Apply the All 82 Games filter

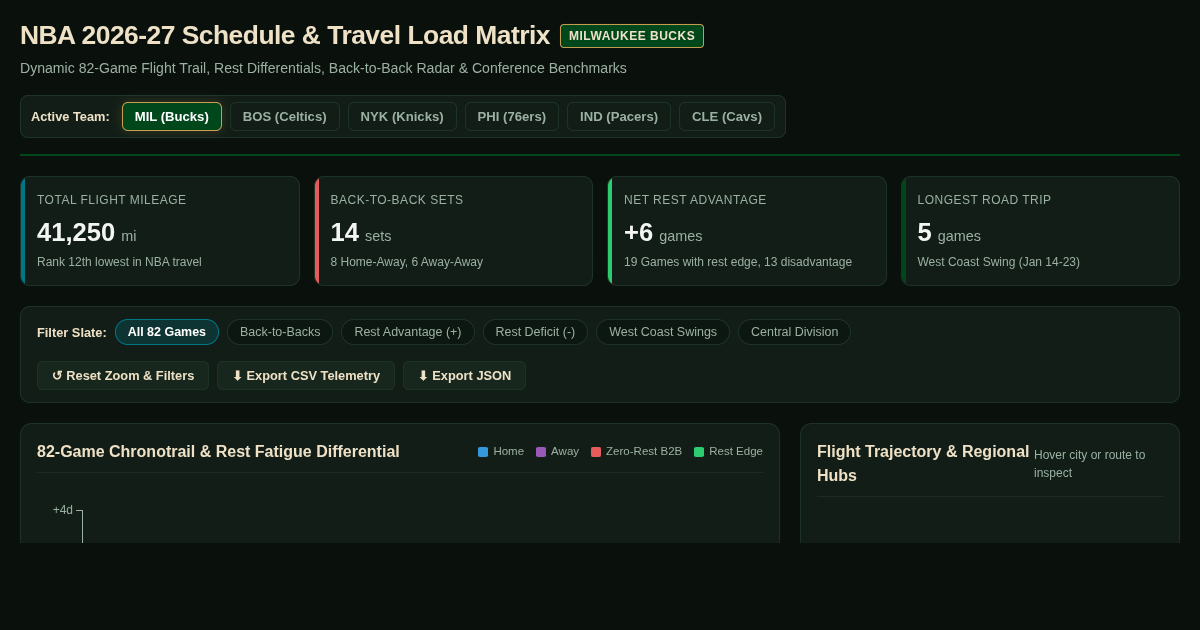pyautogui.click(x=167, y=332)
